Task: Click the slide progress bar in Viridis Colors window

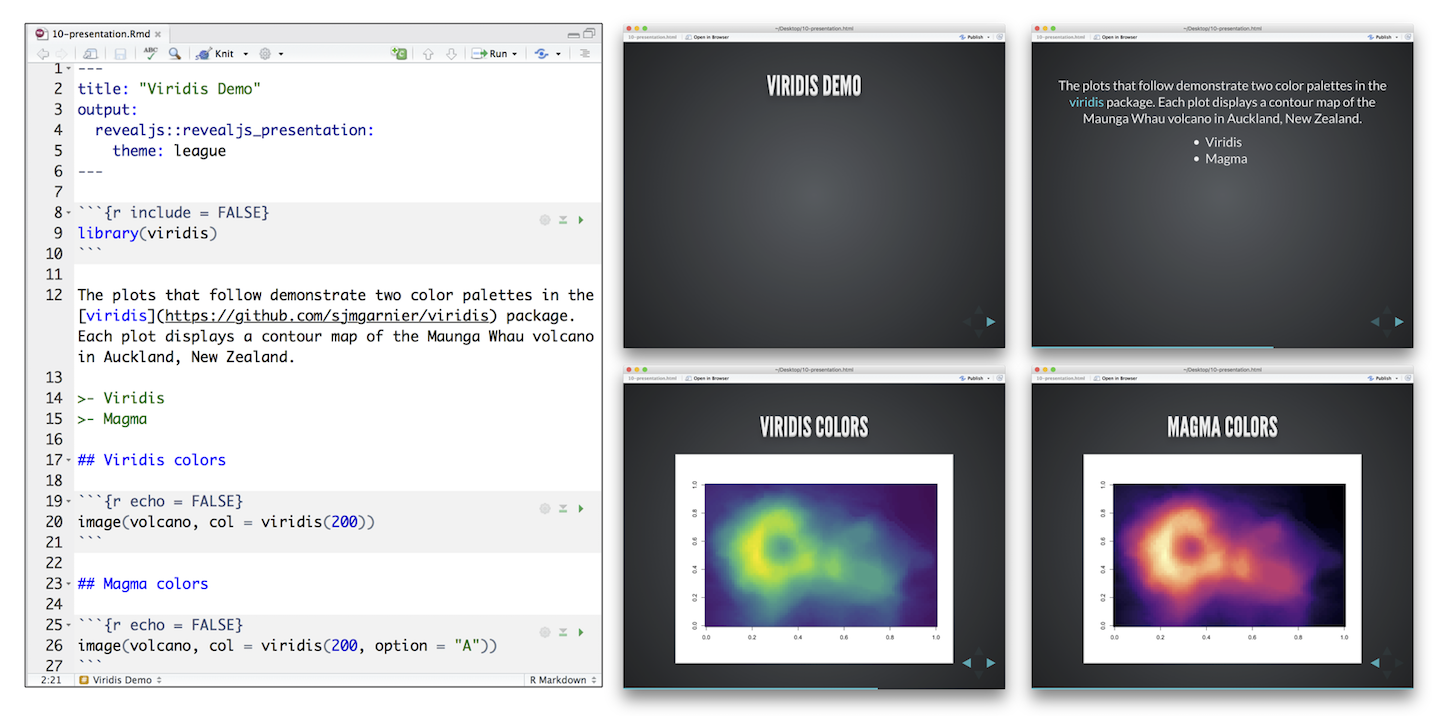Action: click(814, 688)
